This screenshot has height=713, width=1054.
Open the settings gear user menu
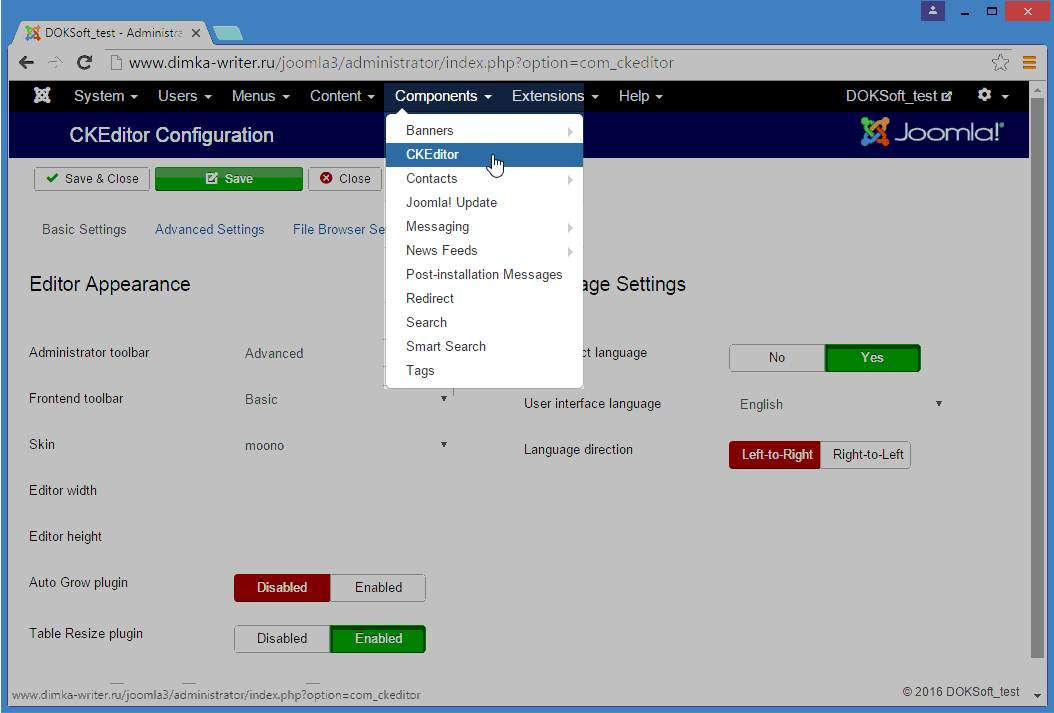click(x=992, y=96)
